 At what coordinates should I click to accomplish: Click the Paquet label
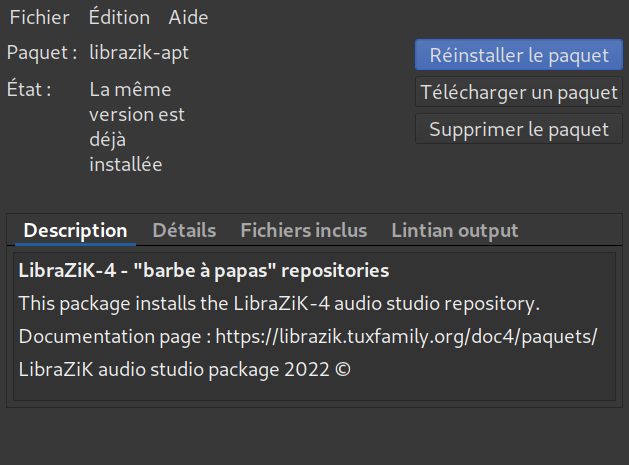click(x=42, y=52)
